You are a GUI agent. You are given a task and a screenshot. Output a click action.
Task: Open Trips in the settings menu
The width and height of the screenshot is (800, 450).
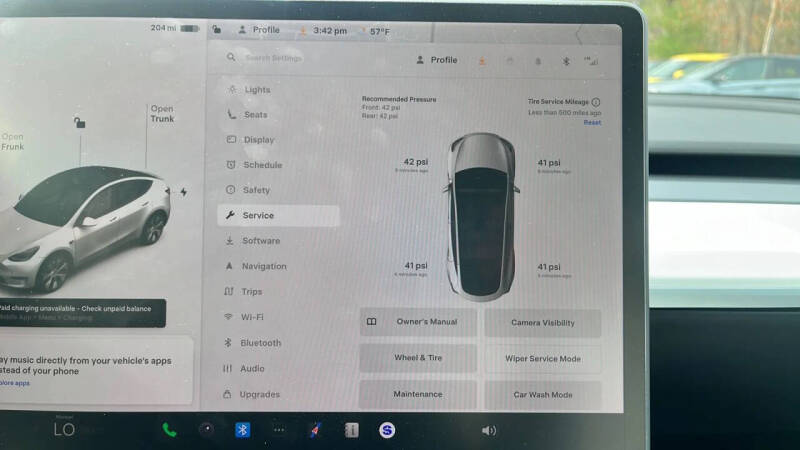click(252, 292)
